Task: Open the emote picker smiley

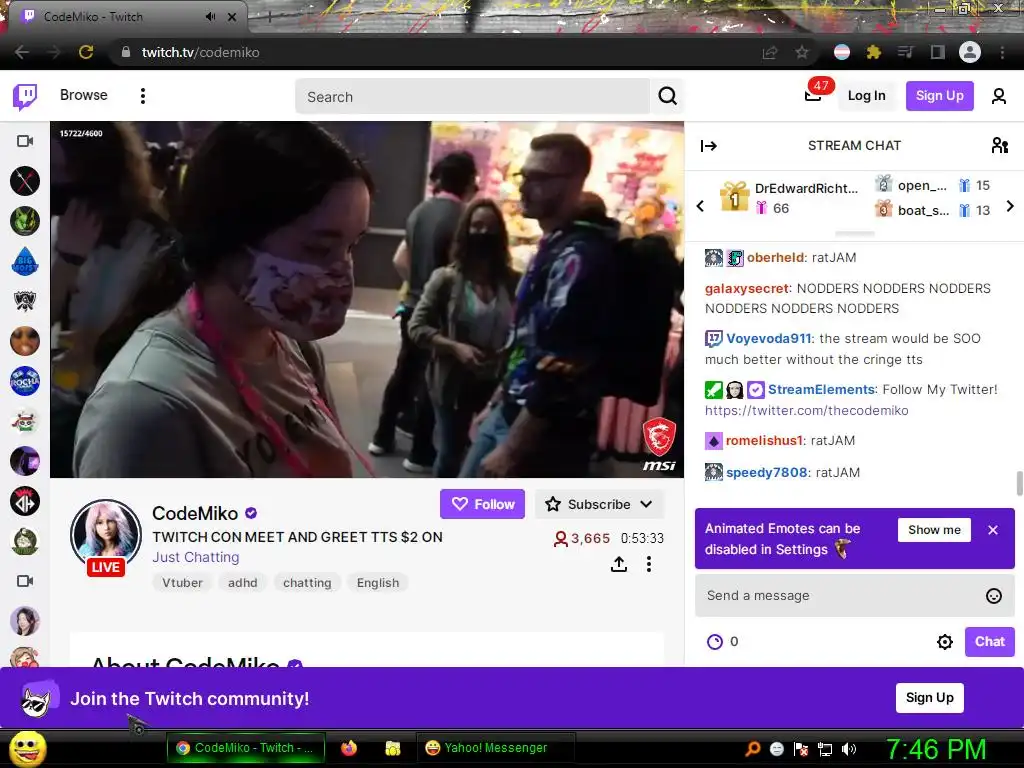Action: click(993, 596)
